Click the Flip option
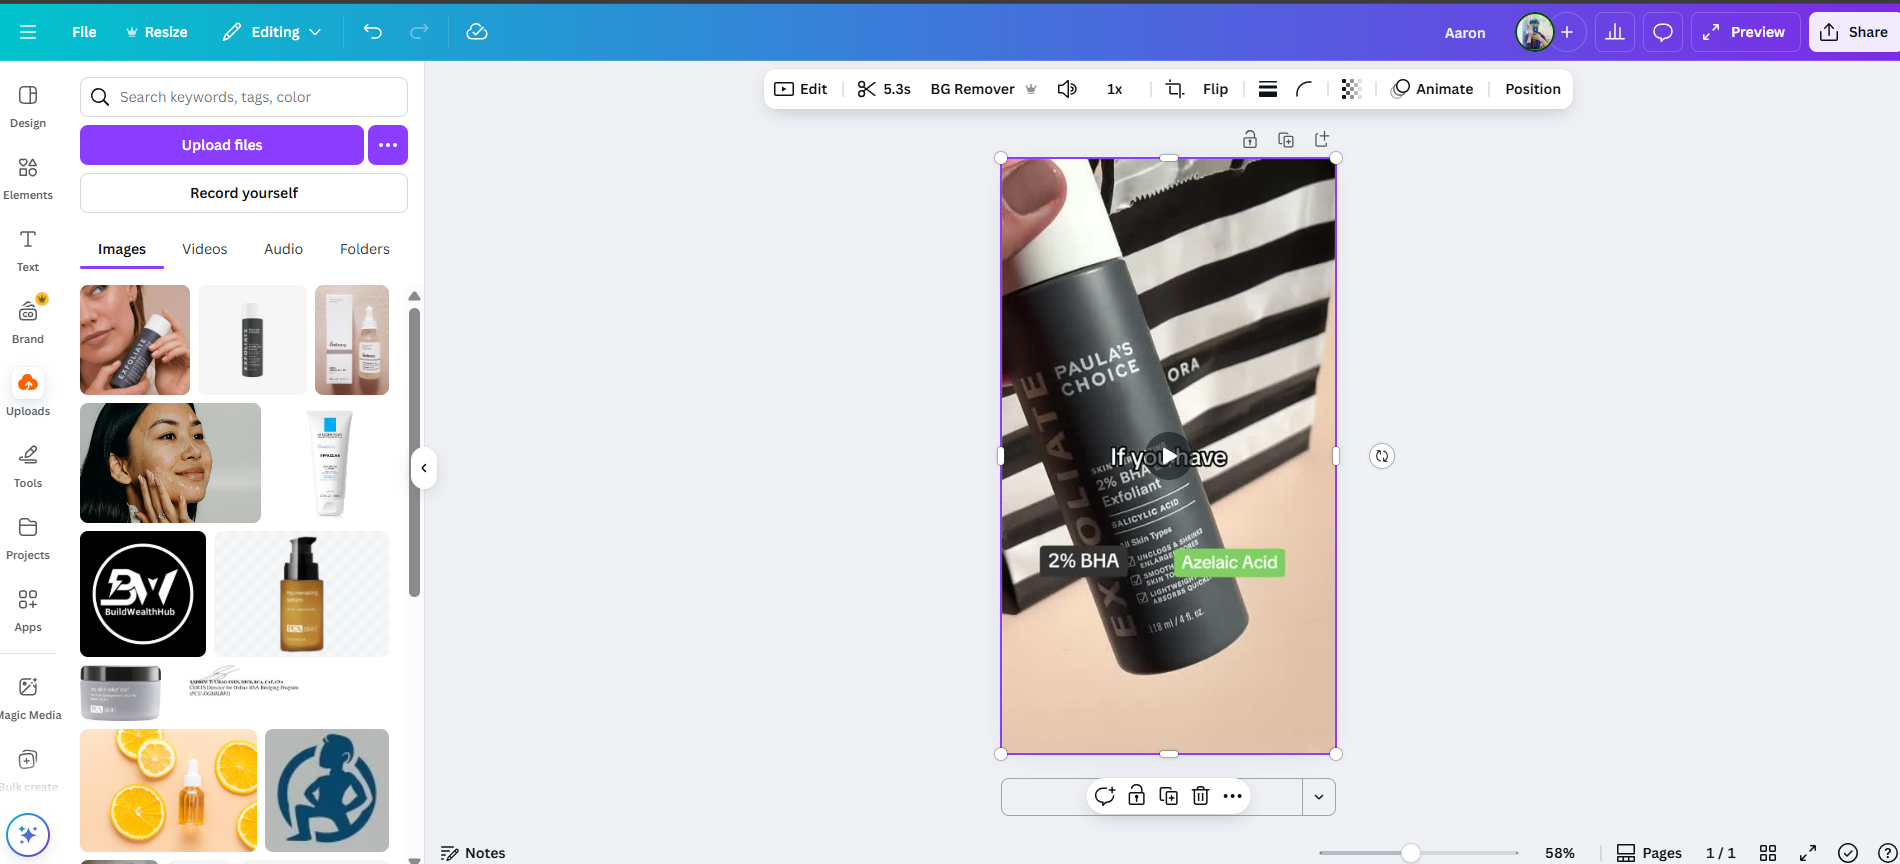This screenshot has height=864, width=1900. click(1215, 89)
